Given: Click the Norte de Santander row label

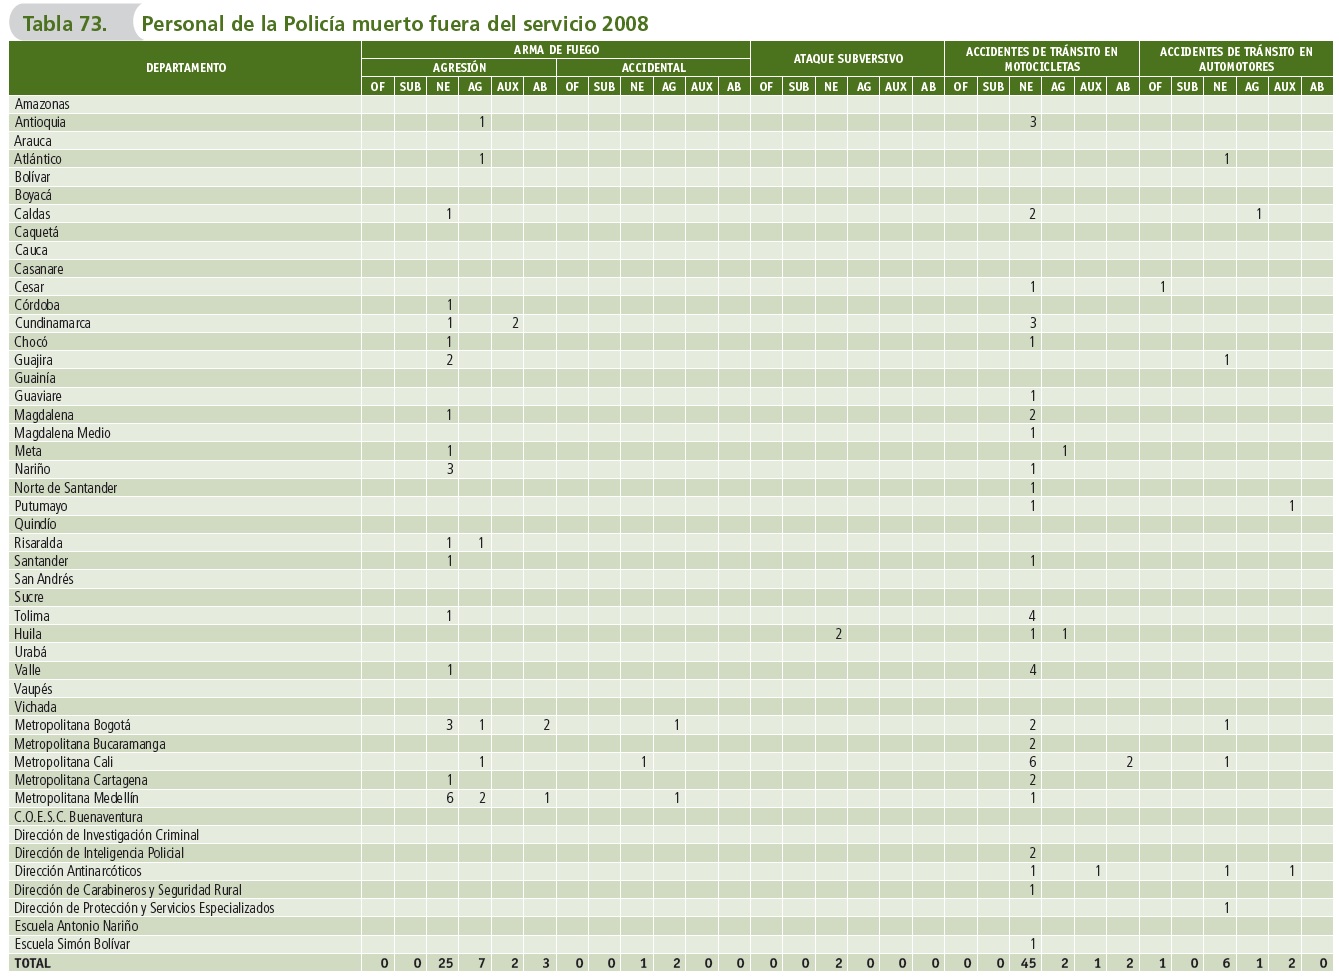Looking at the screenshot, I should (x=66, y=488).
